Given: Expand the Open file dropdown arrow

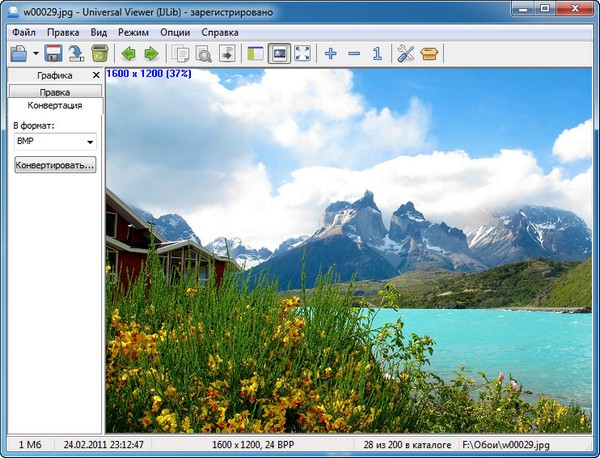Looking at the screenshot, I should pyautogui.click(x=36, y=54).
